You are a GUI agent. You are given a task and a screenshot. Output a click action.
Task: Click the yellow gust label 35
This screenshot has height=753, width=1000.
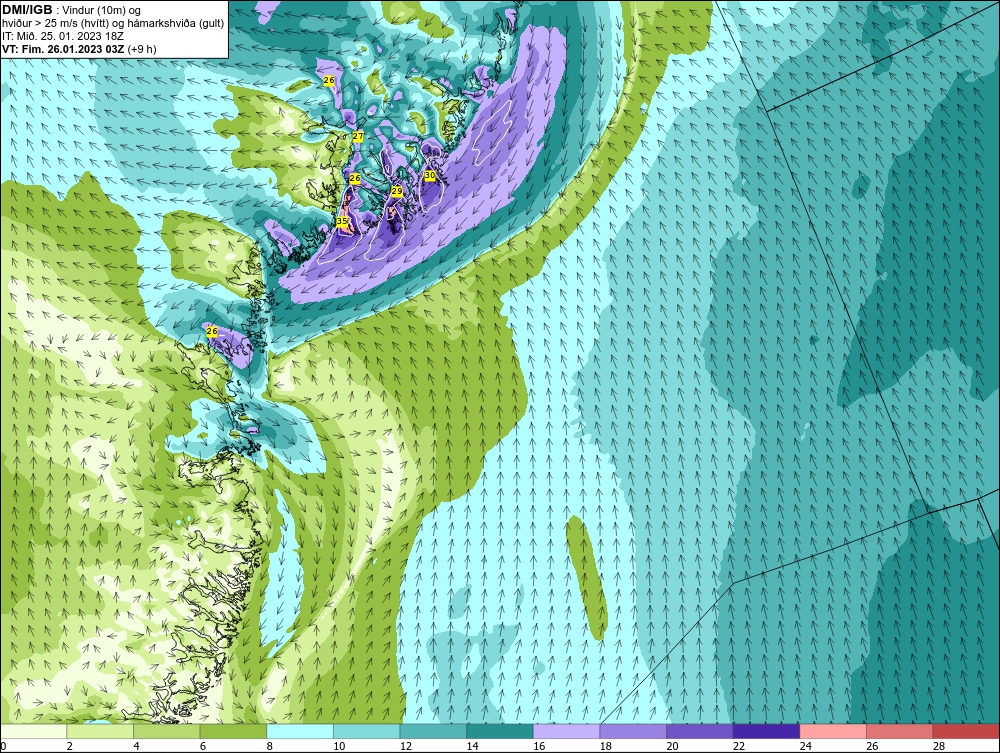click(x=342, y=221)
